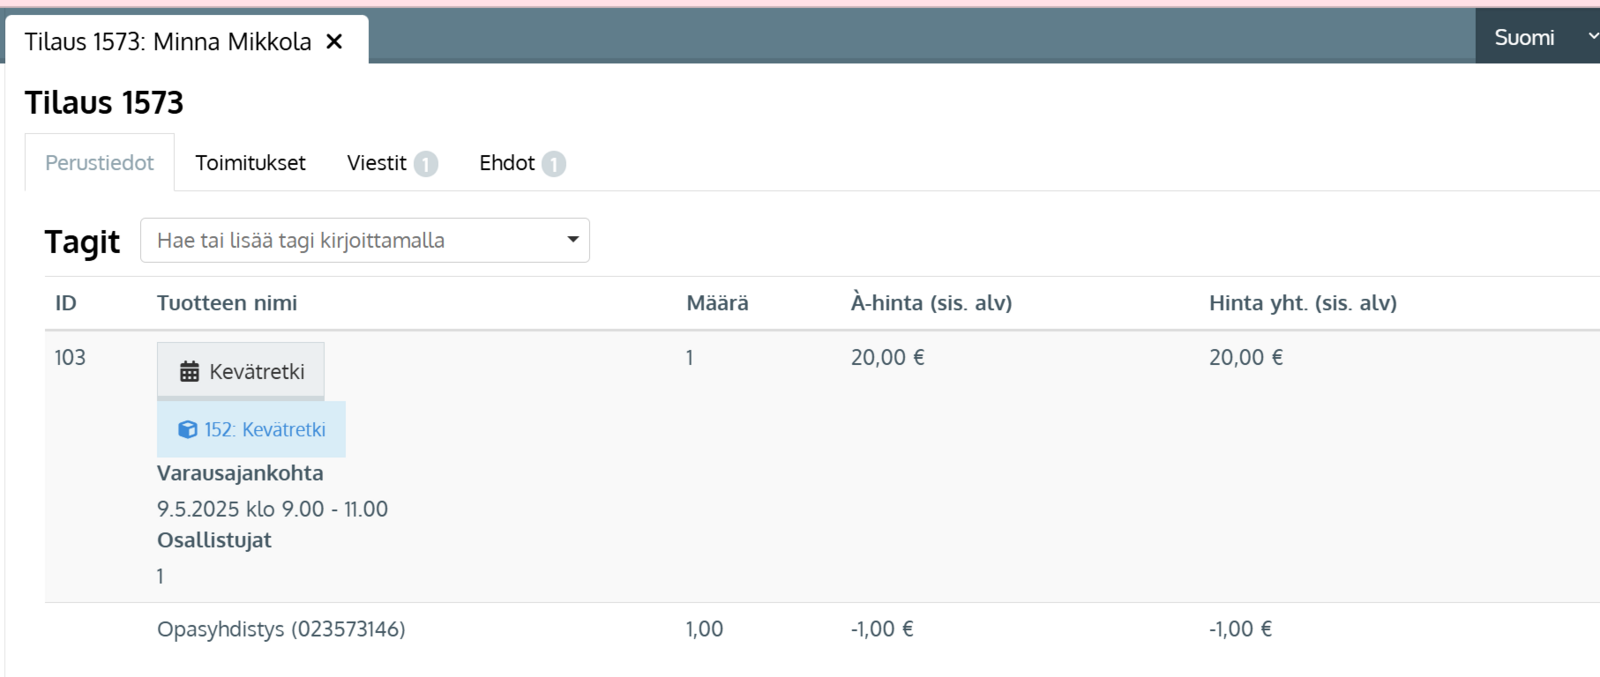Click the Opasyhdistys (023573146) row text
1600x677 pixels.
[x=281, y=629]
